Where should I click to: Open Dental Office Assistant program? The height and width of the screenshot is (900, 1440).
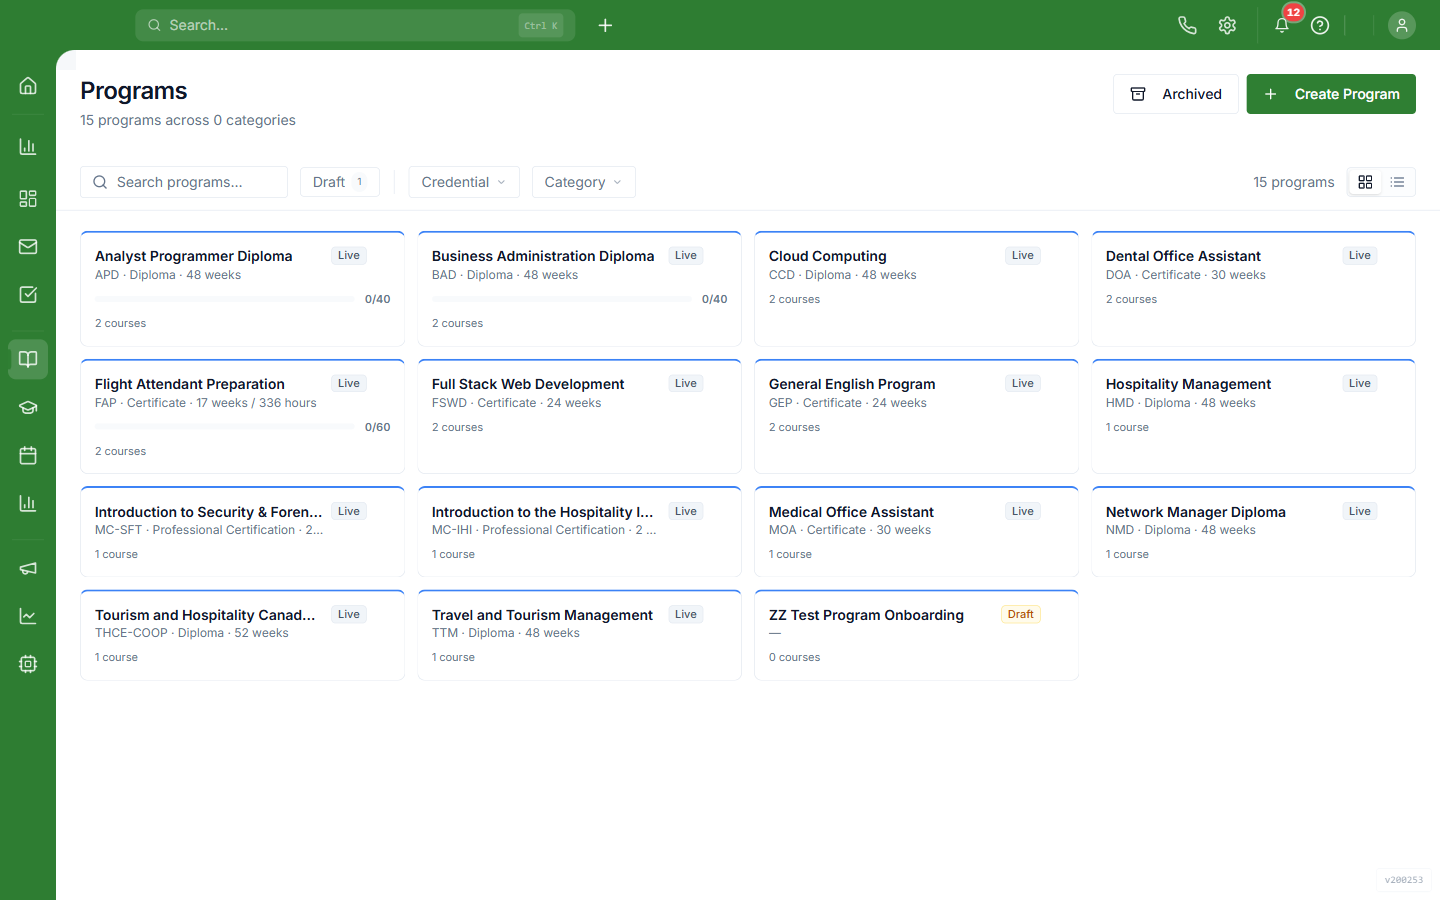1253,289
